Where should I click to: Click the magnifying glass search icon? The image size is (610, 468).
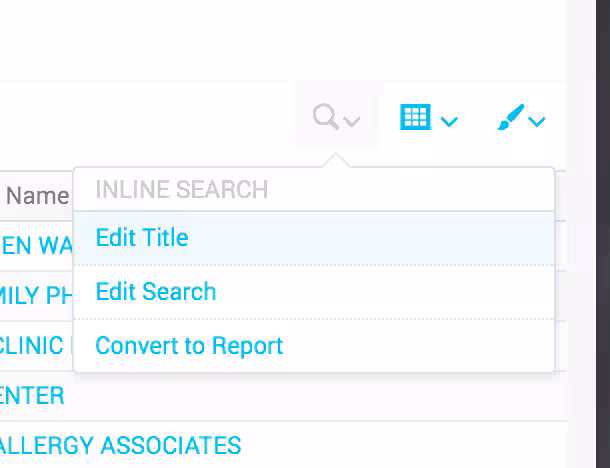point(325,118)
